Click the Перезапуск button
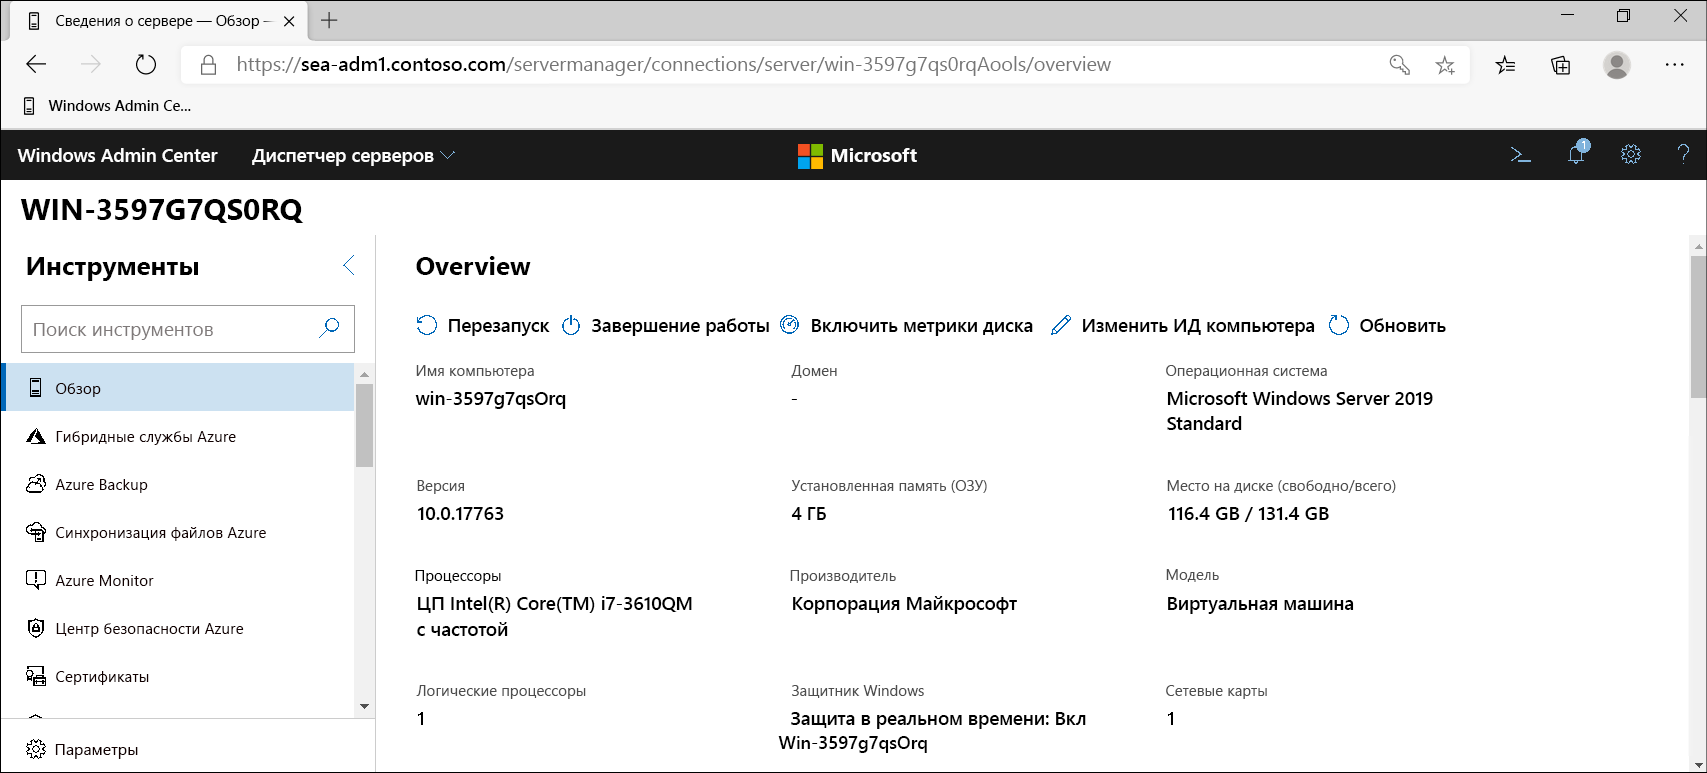The width and height of the screenshot is (1707, 773). [x=483, y=325]
